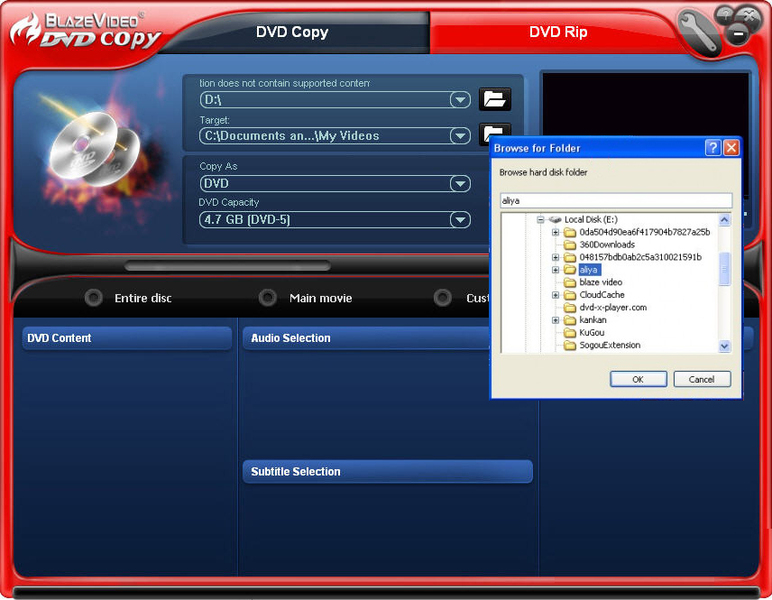
Task: Click the progress slider bar
Action: point(227,266)
